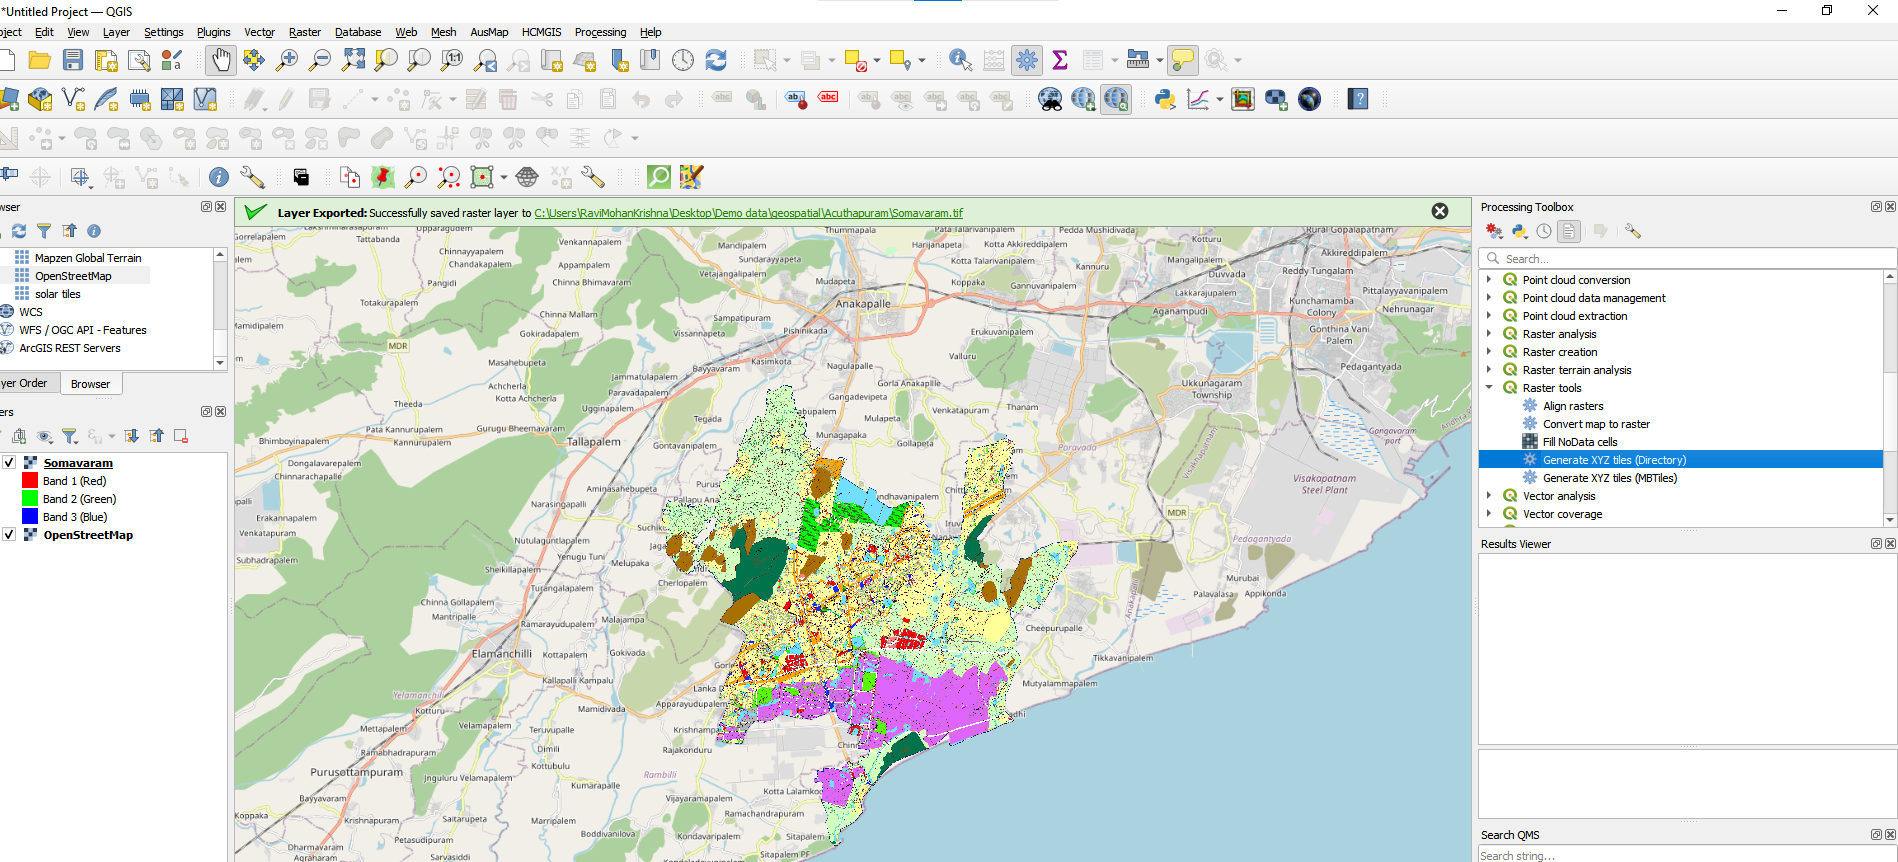Viewport: 1898px width, 862px height.
Task: Switch to the Browser tab
Action: (90, 384)
